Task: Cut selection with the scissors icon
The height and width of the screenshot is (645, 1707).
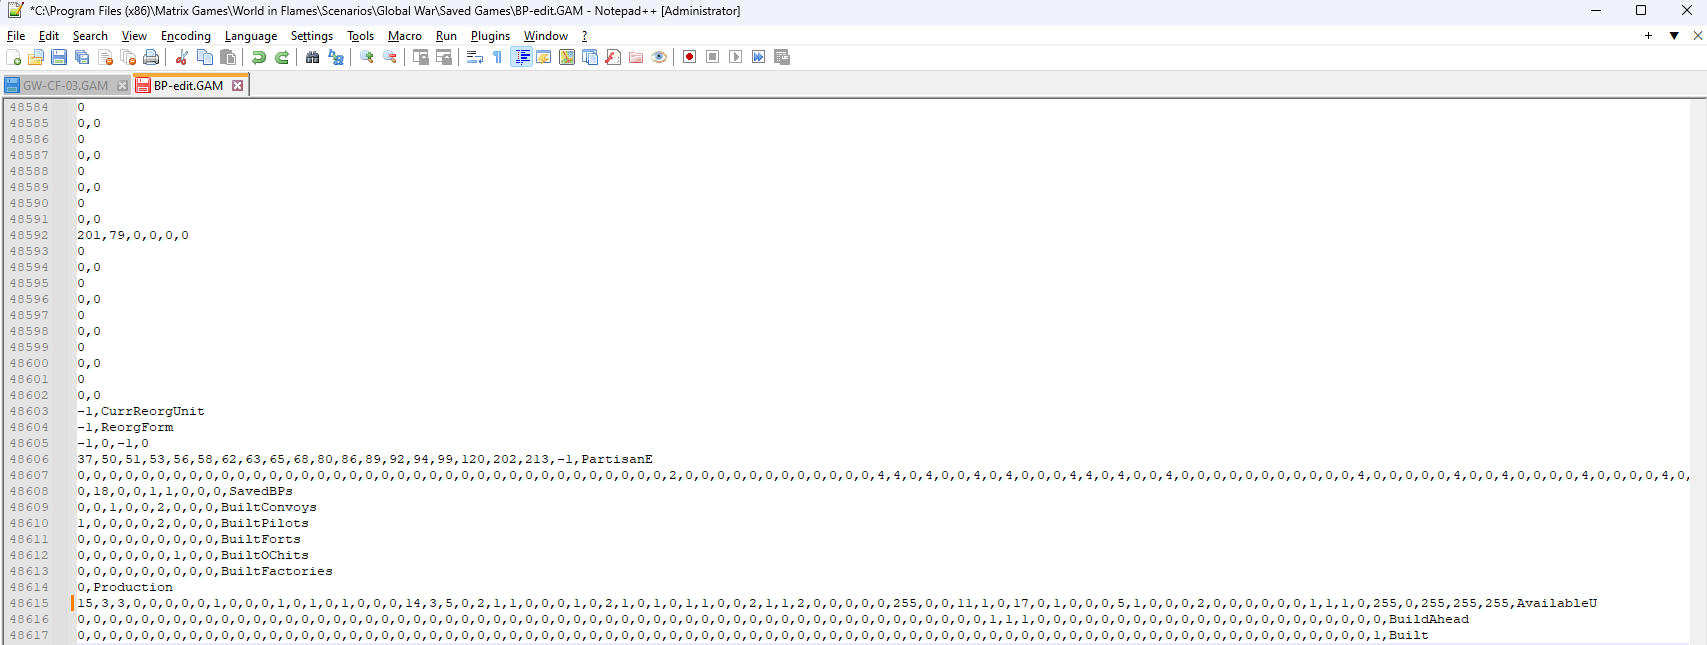Action: click(x=182, y=57)
